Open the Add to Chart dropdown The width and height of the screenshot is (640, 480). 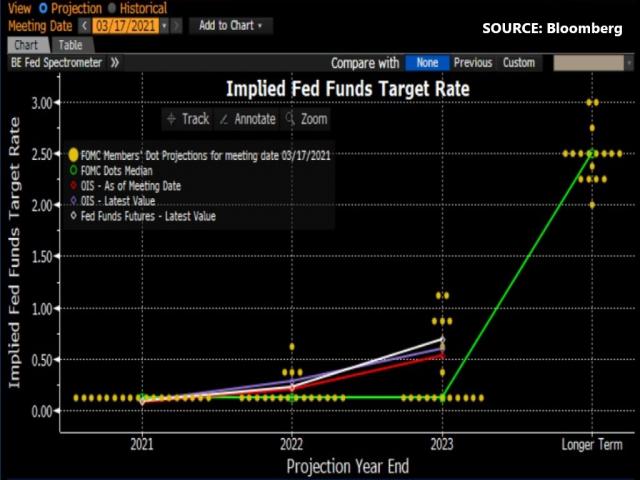(231, 25)
